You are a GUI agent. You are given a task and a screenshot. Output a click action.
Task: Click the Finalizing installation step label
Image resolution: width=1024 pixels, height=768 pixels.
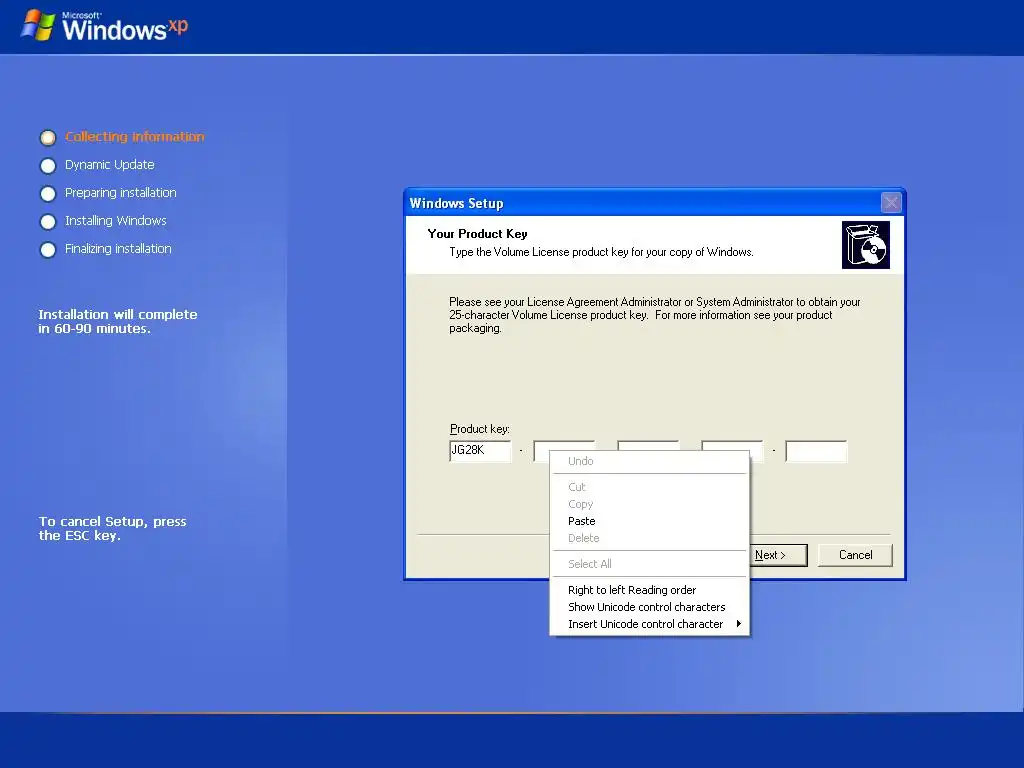[x=118, y=249]
